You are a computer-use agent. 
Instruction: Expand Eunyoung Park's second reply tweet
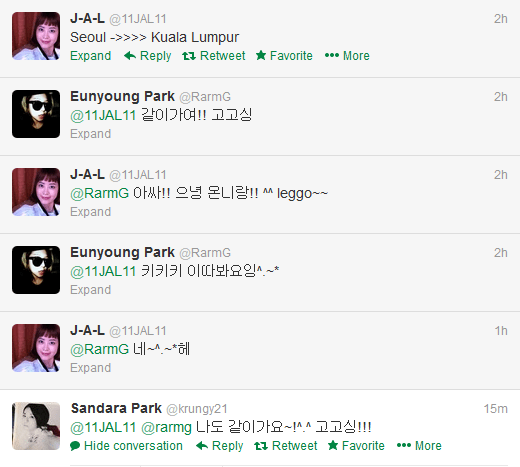[91, 290]
